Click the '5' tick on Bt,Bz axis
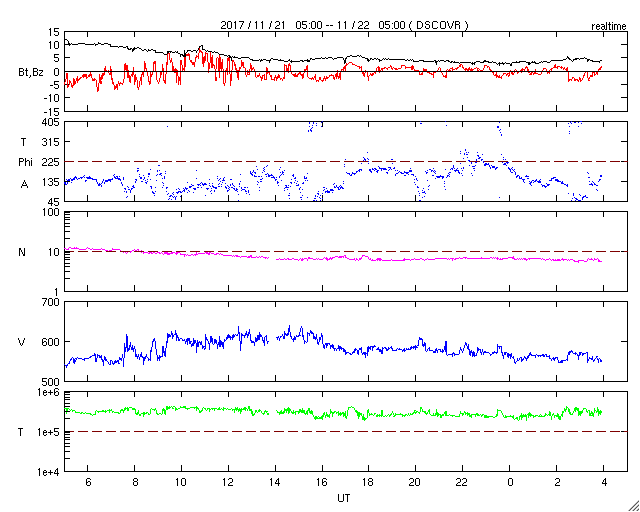The height and width of the screenshot is (512, 640). point(56,58)
